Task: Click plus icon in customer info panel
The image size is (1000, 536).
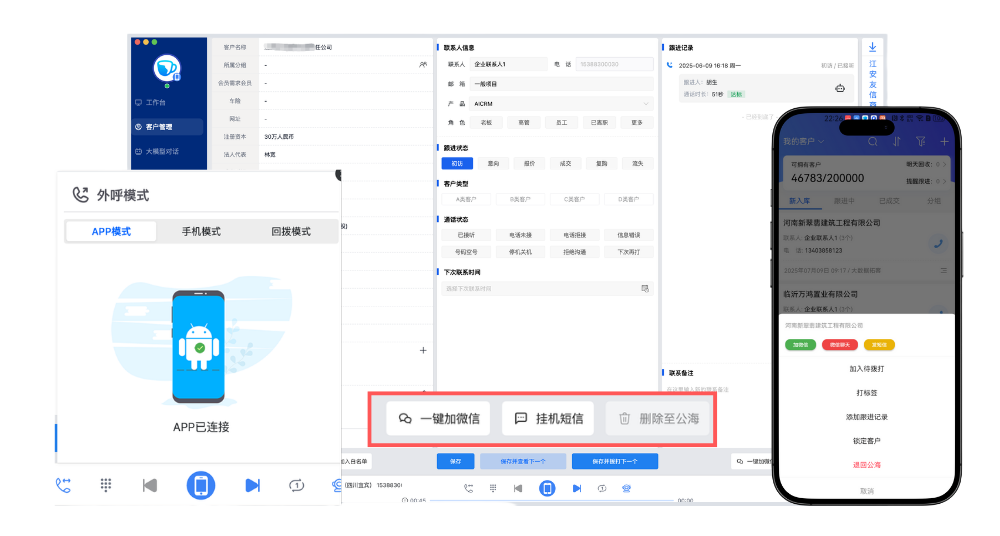Action: coord(423,350)
